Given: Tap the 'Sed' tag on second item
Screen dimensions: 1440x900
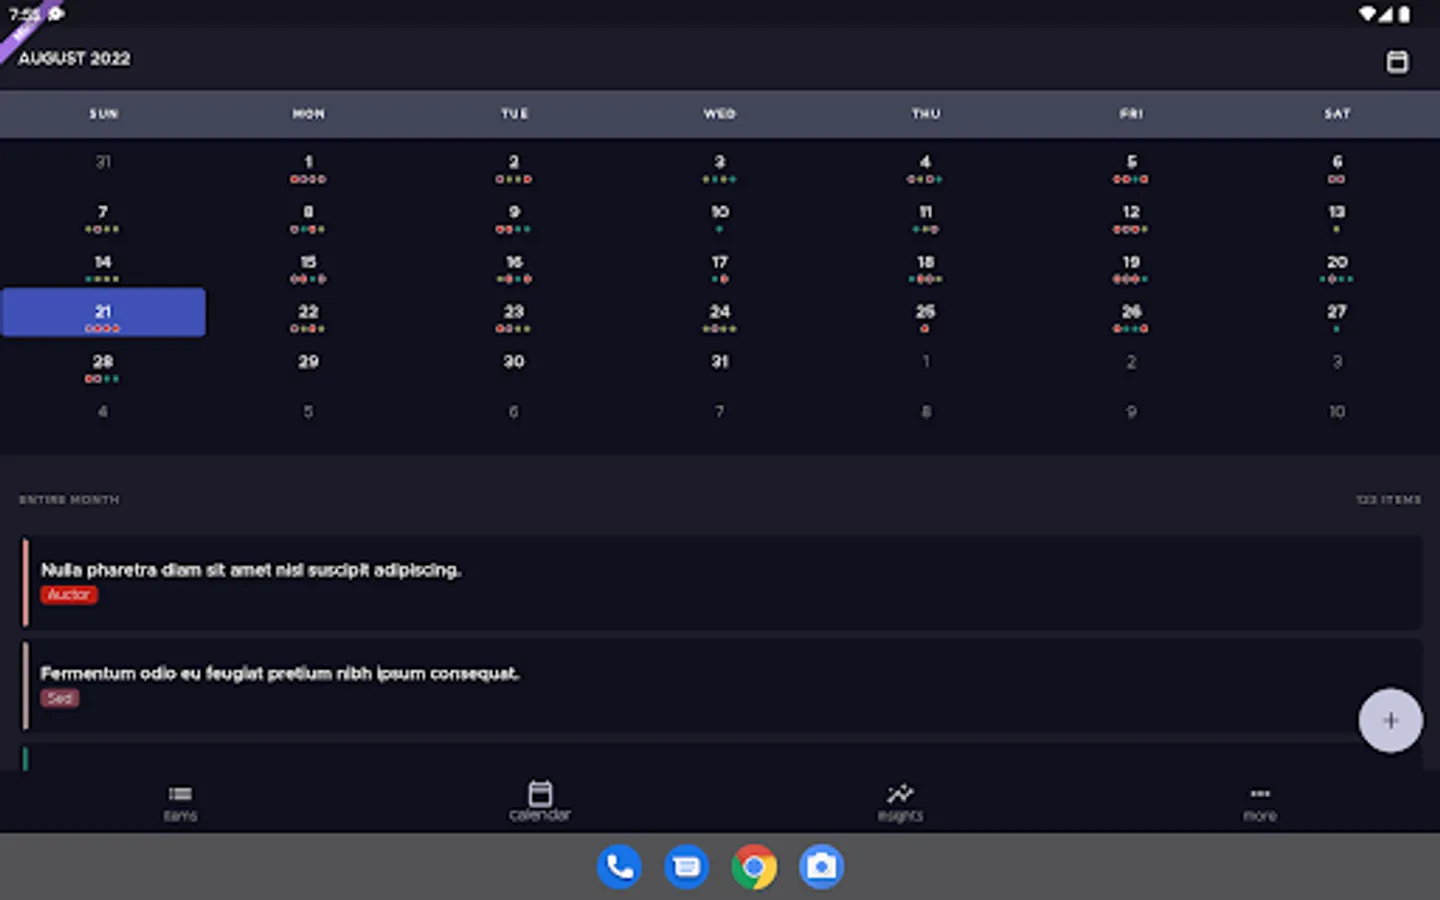Looking at the screenshot, I should (60, 698).
